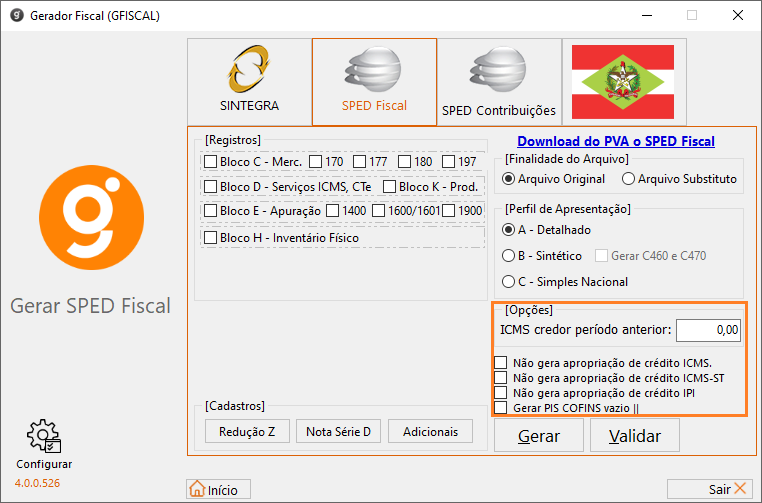Check the 197 register box
Screen dimensions: 762x503
point(449,161)
